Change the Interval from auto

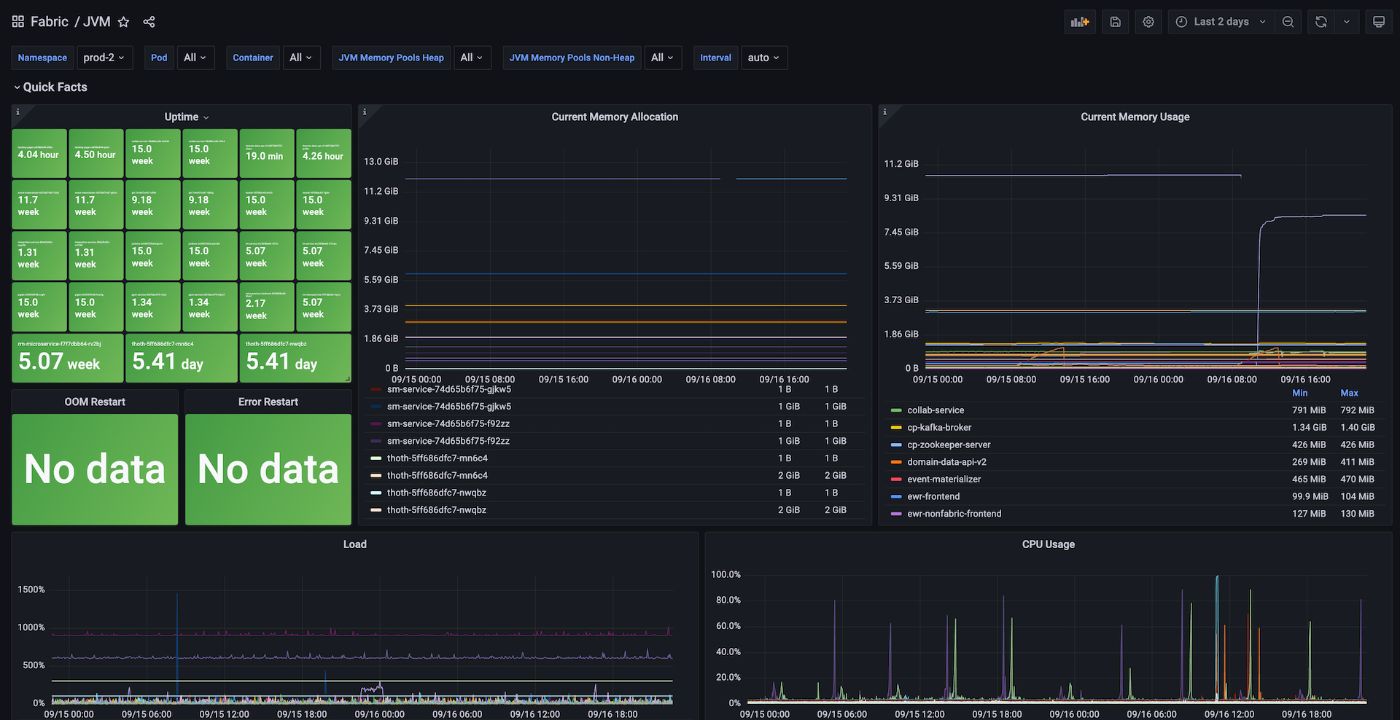pos(764,57)
